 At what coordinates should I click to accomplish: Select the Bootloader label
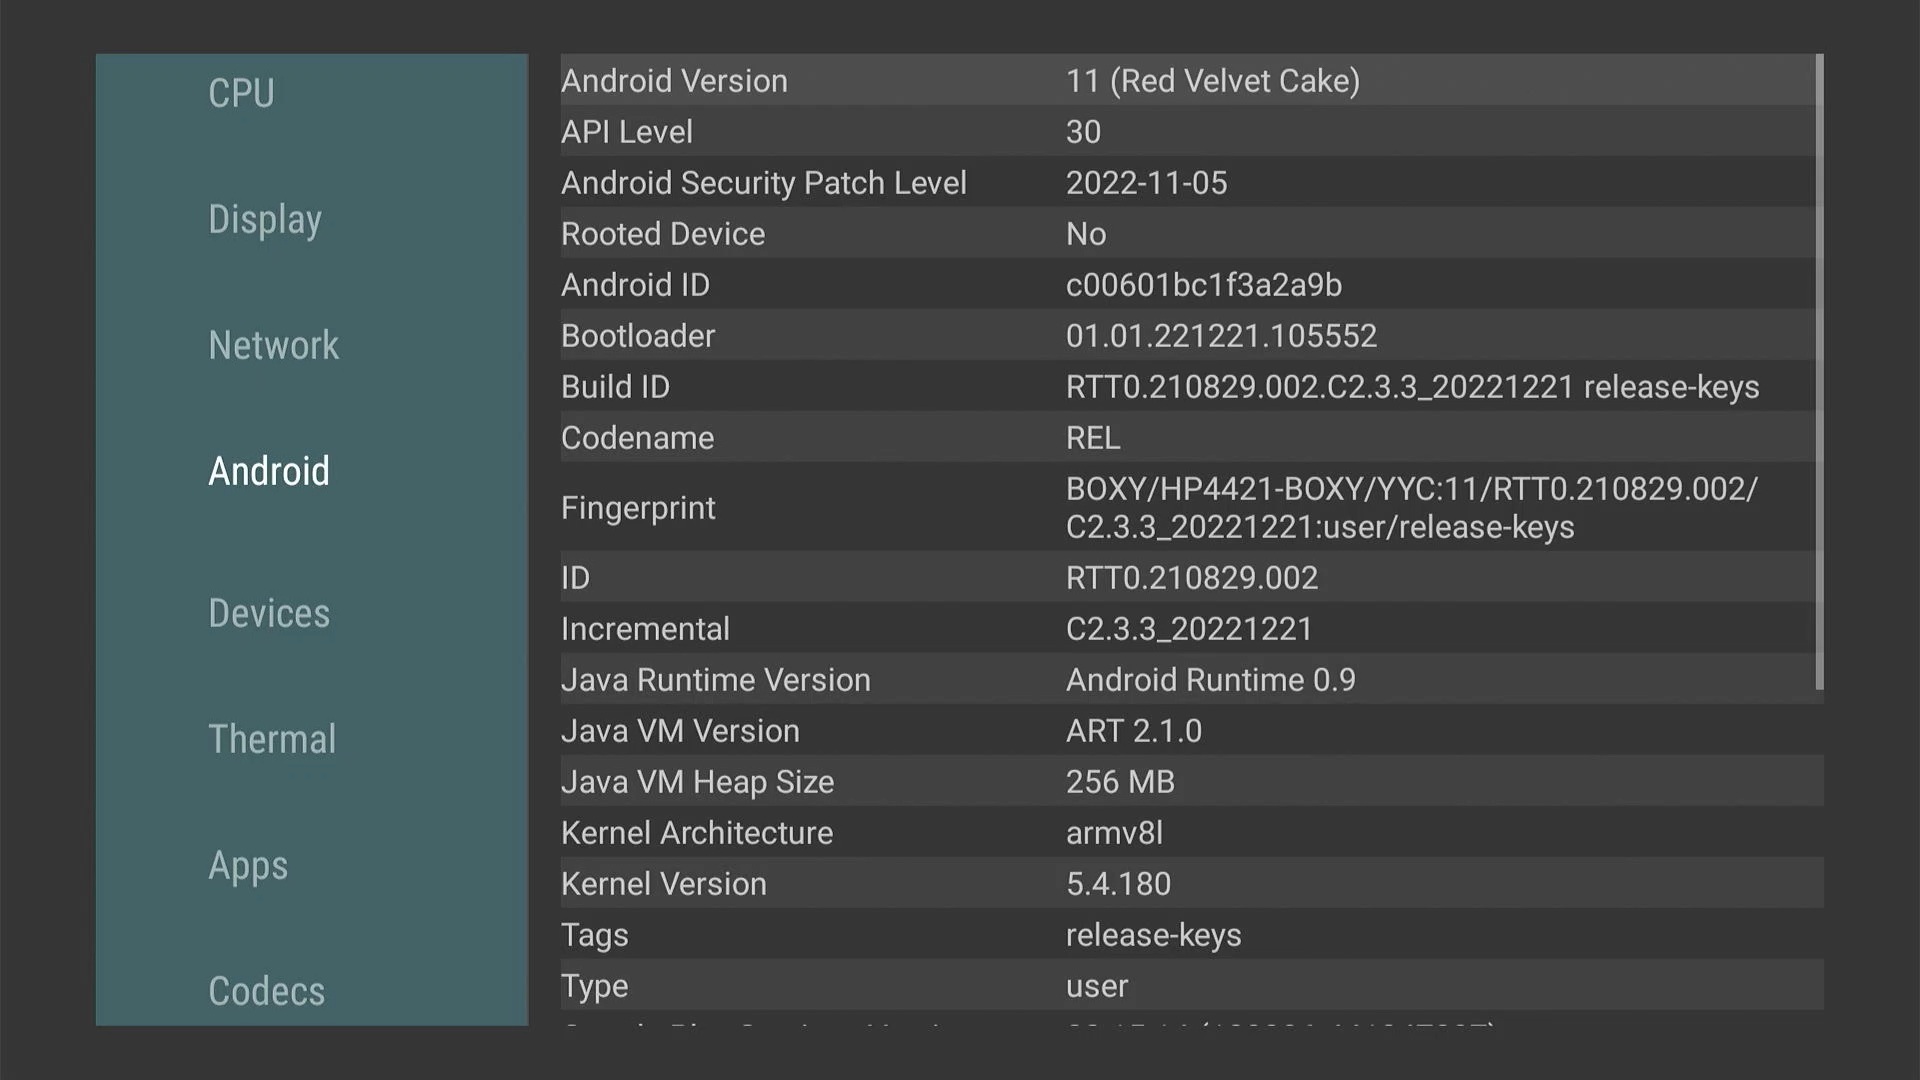click(x=638, y=336)
